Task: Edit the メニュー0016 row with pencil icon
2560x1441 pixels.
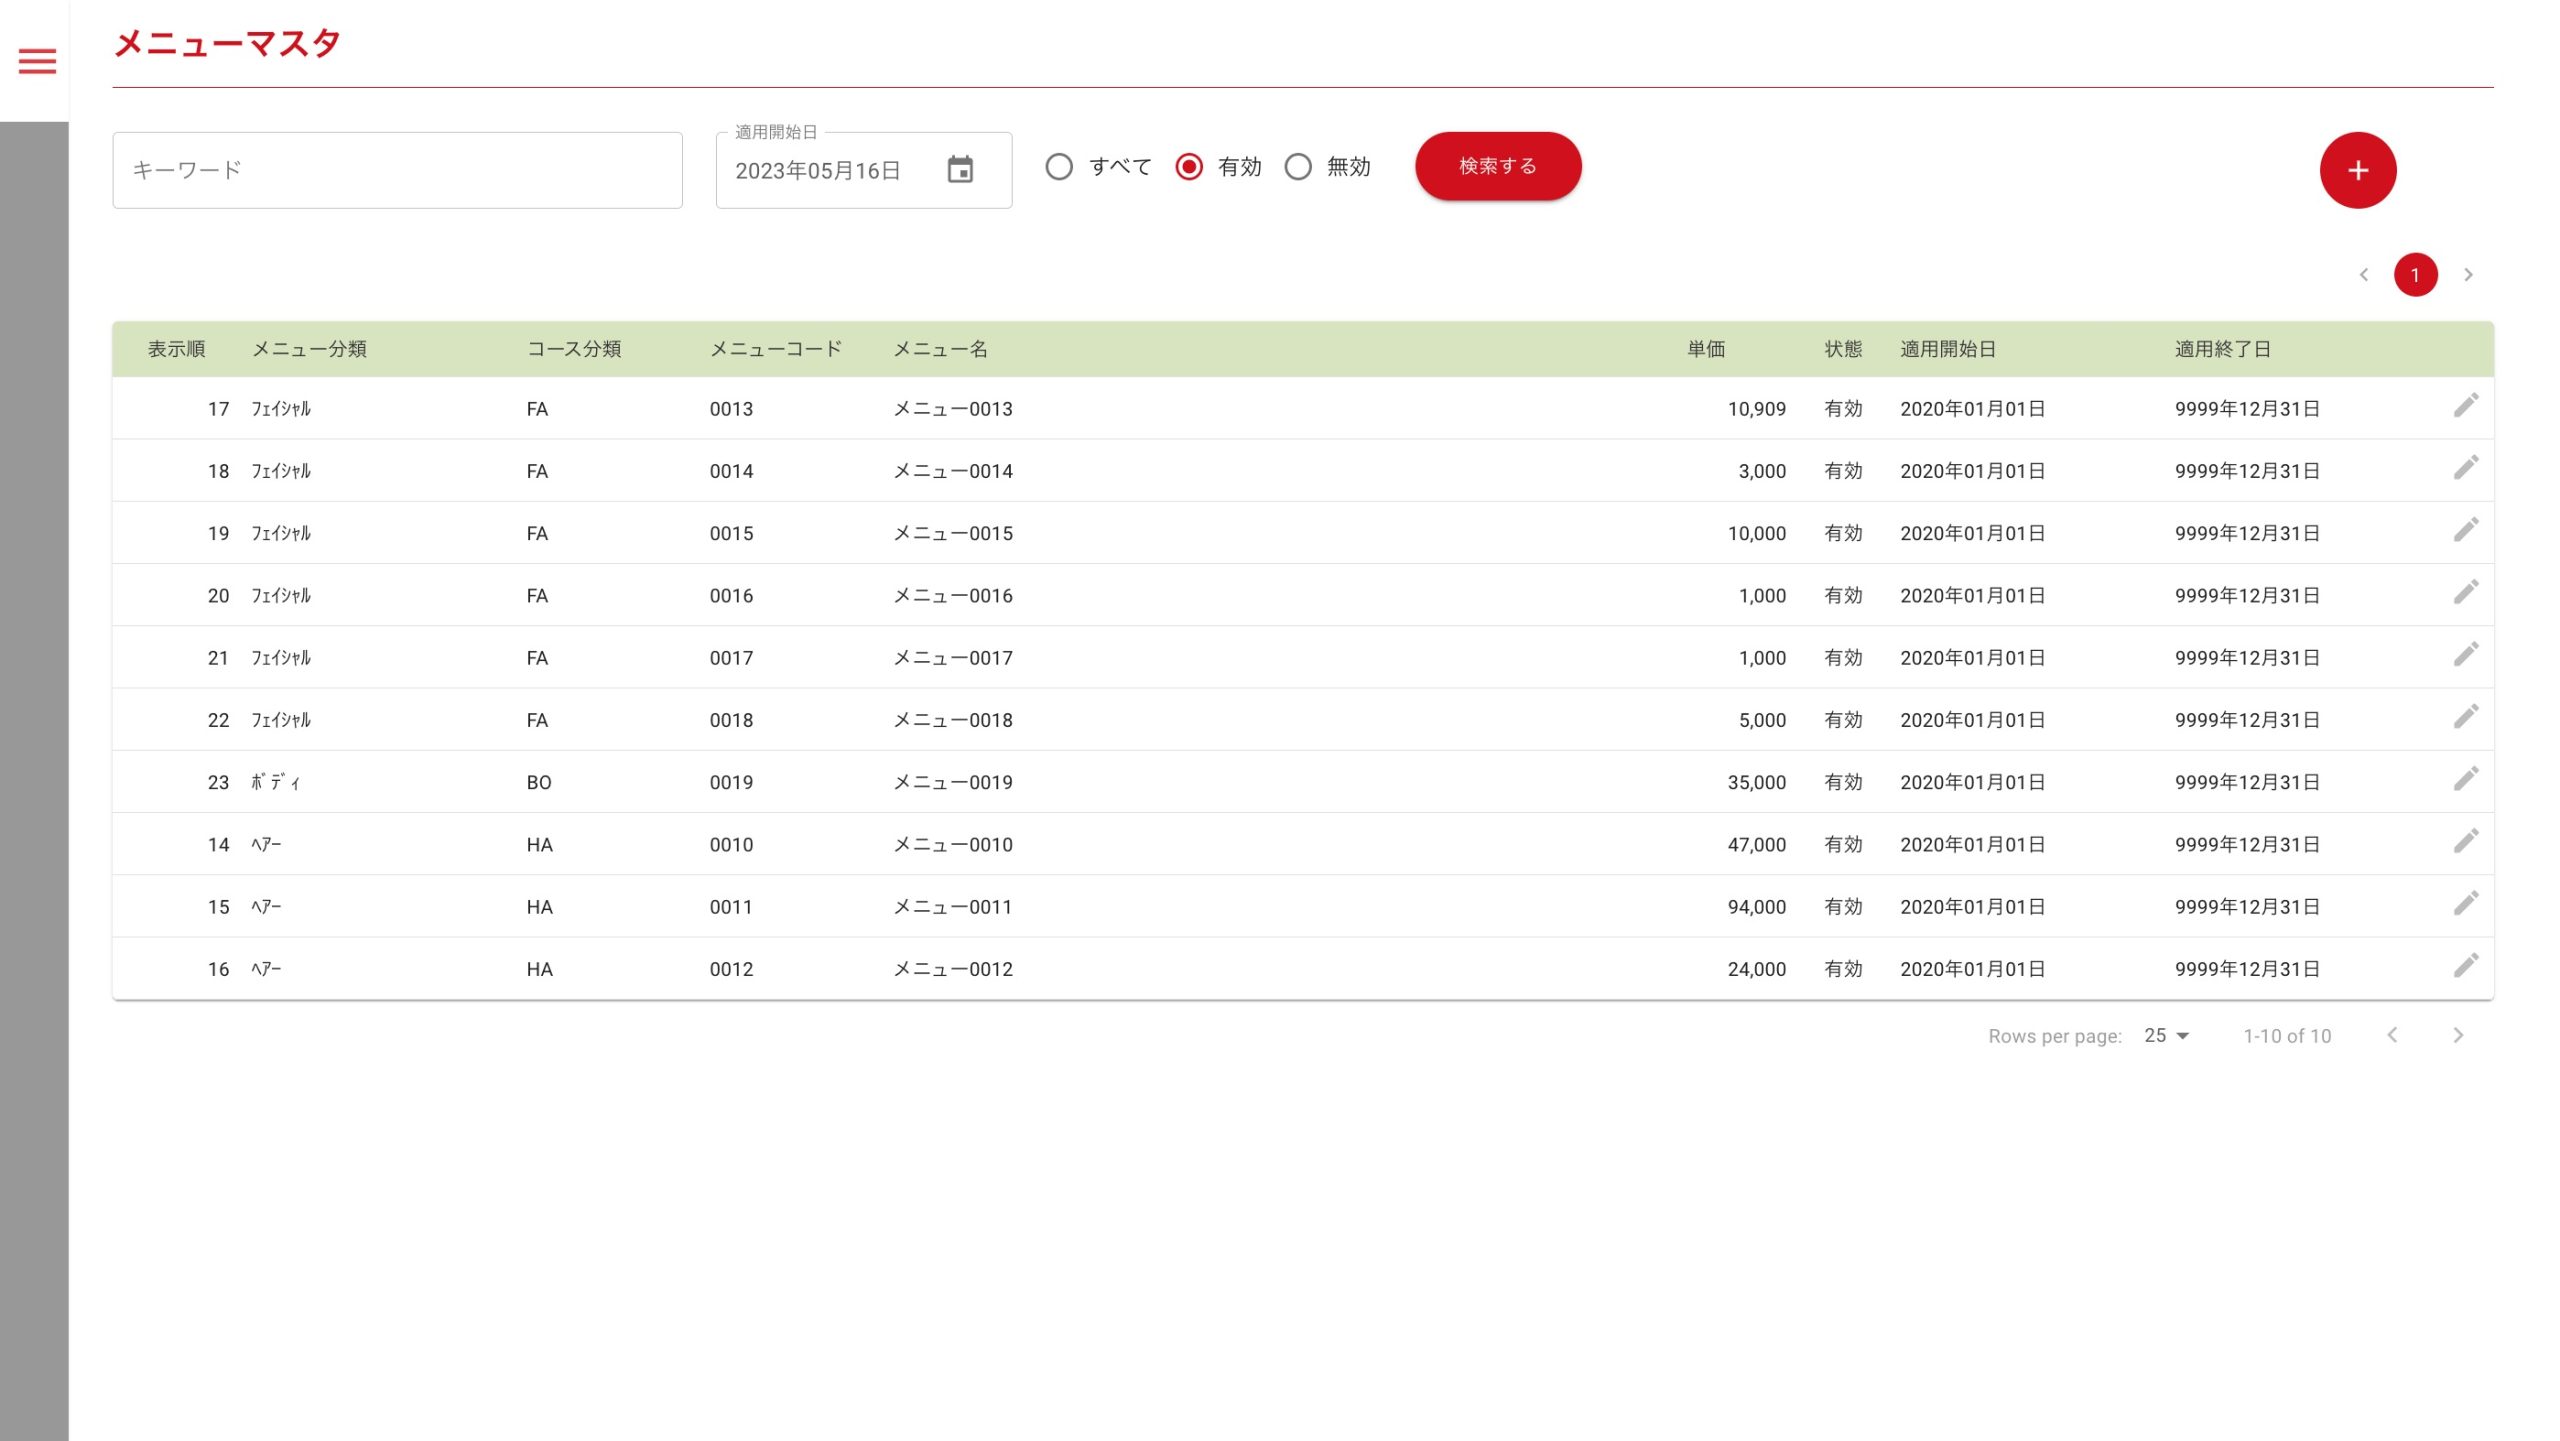Action: point(2465,593)
